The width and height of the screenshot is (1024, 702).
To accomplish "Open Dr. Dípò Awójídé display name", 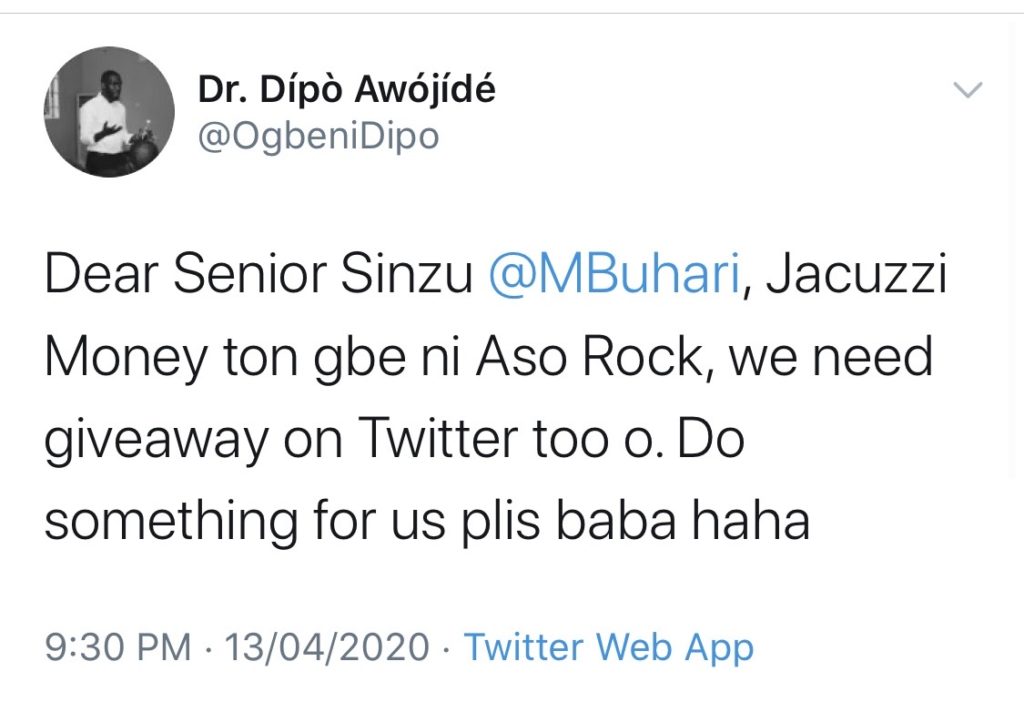I will (x=346, y=91).
